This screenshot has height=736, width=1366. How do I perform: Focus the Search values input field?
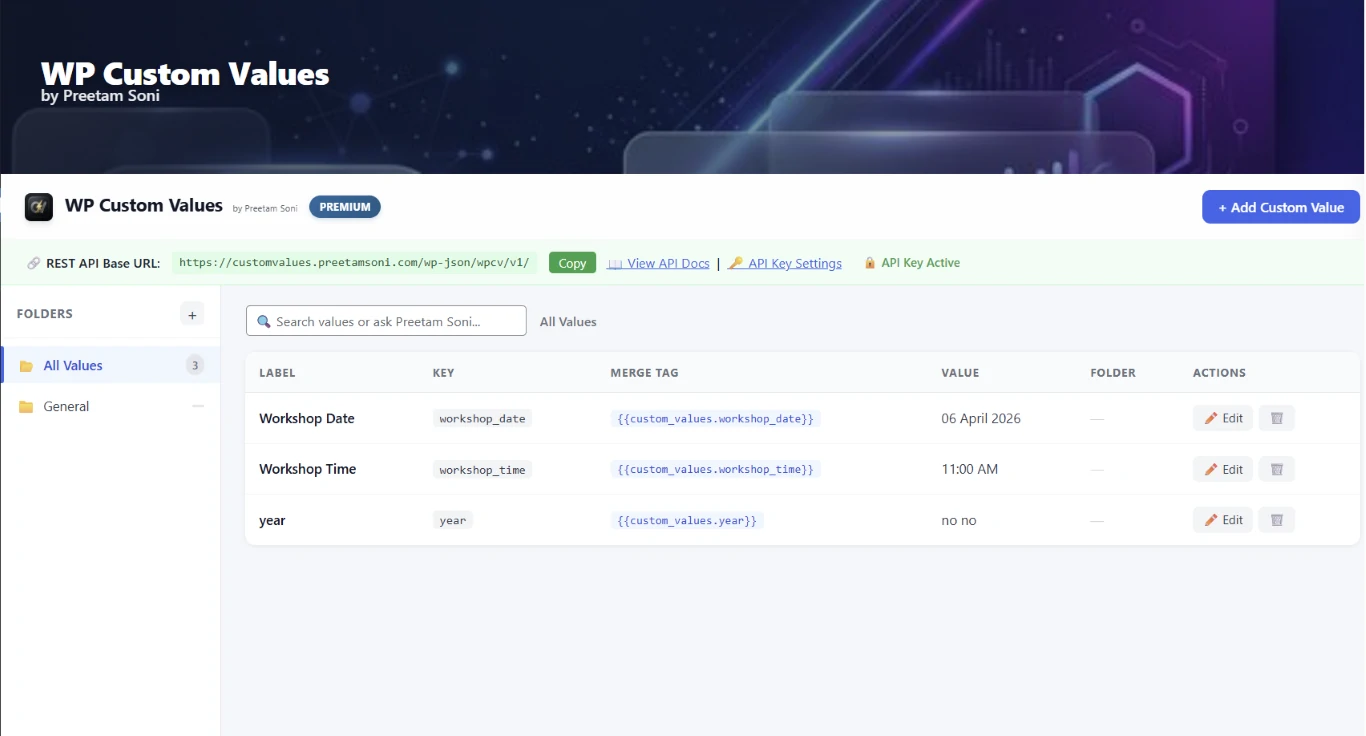[x=386, y=321]
